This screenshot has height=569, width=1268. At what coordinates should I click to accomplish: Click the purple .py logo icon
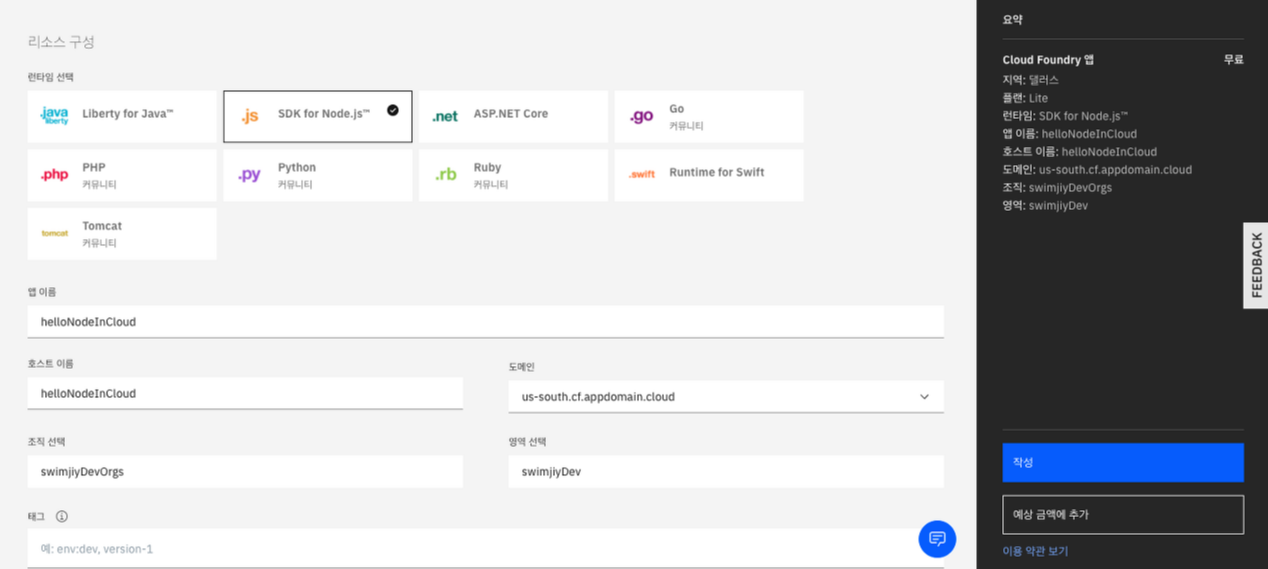click(x=249, y=175)
